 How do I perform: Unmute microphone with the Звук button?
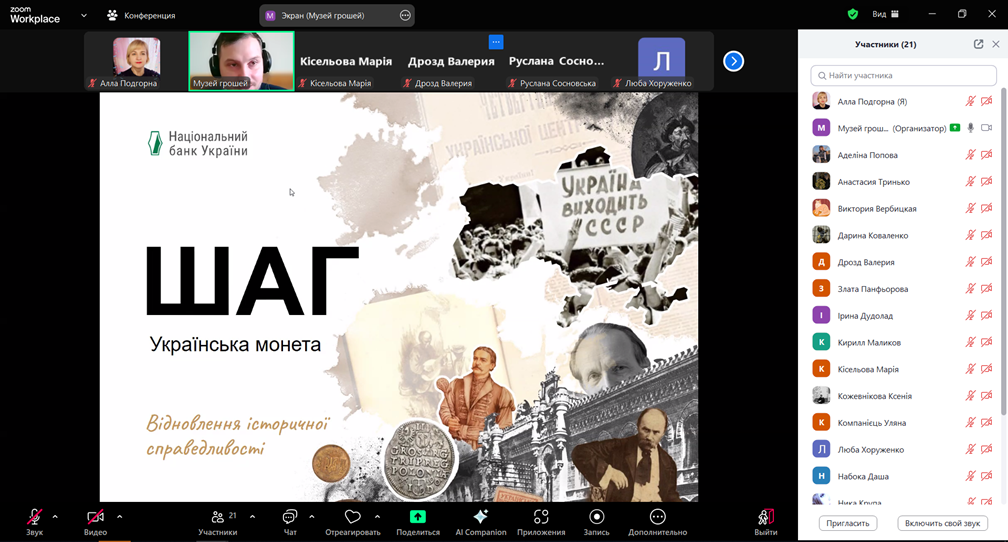point(35,522)
